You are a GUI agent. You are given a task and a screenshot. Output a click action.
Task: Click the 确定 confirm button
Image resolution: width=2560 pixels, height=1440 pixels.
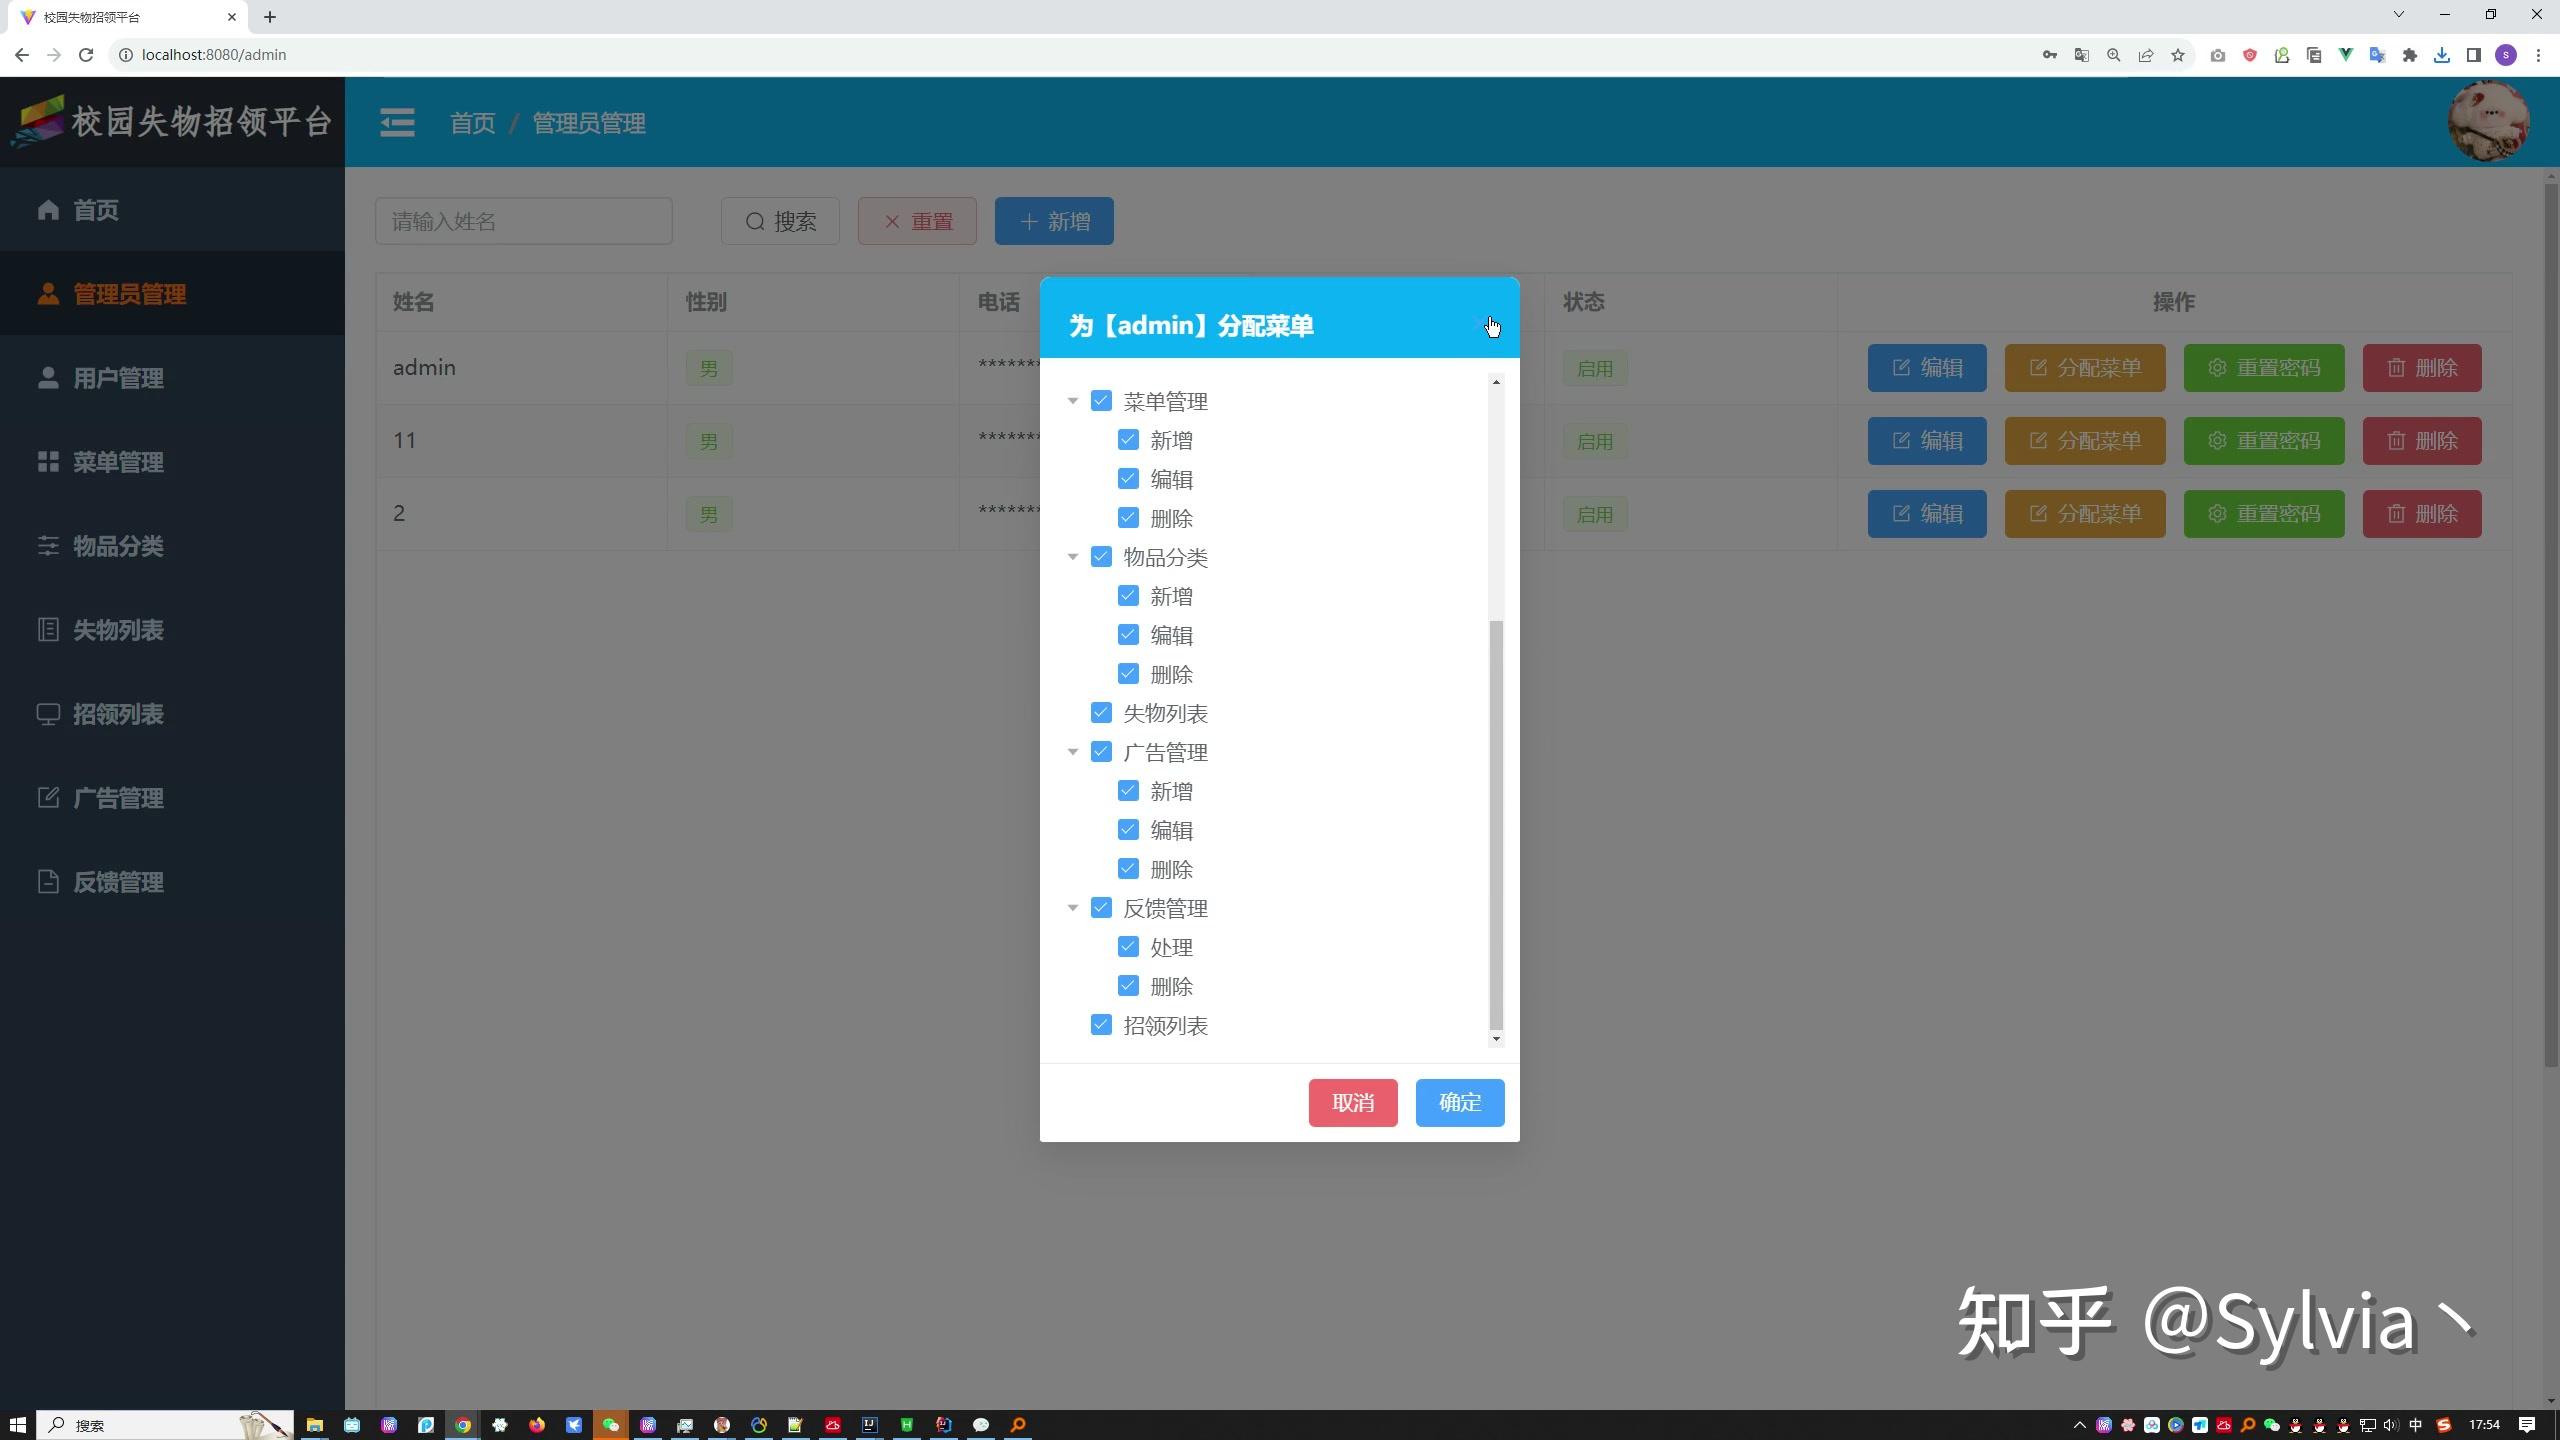1459,1102
